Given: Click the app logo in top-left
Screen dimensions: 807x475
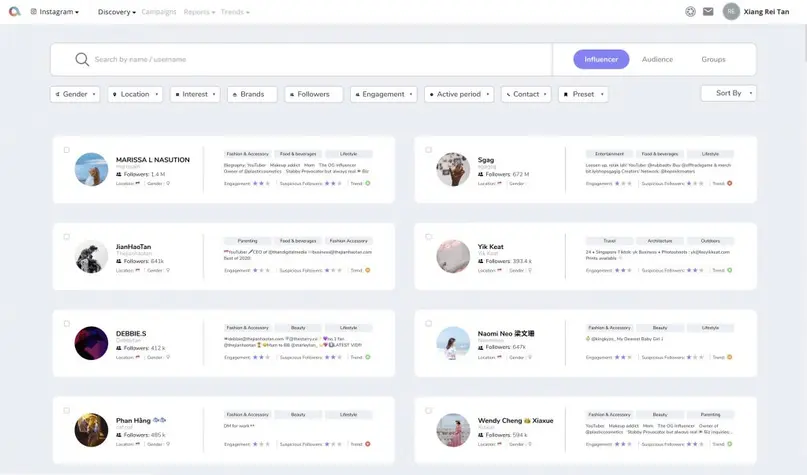Looking at the screenshot, I should [14, 12].
